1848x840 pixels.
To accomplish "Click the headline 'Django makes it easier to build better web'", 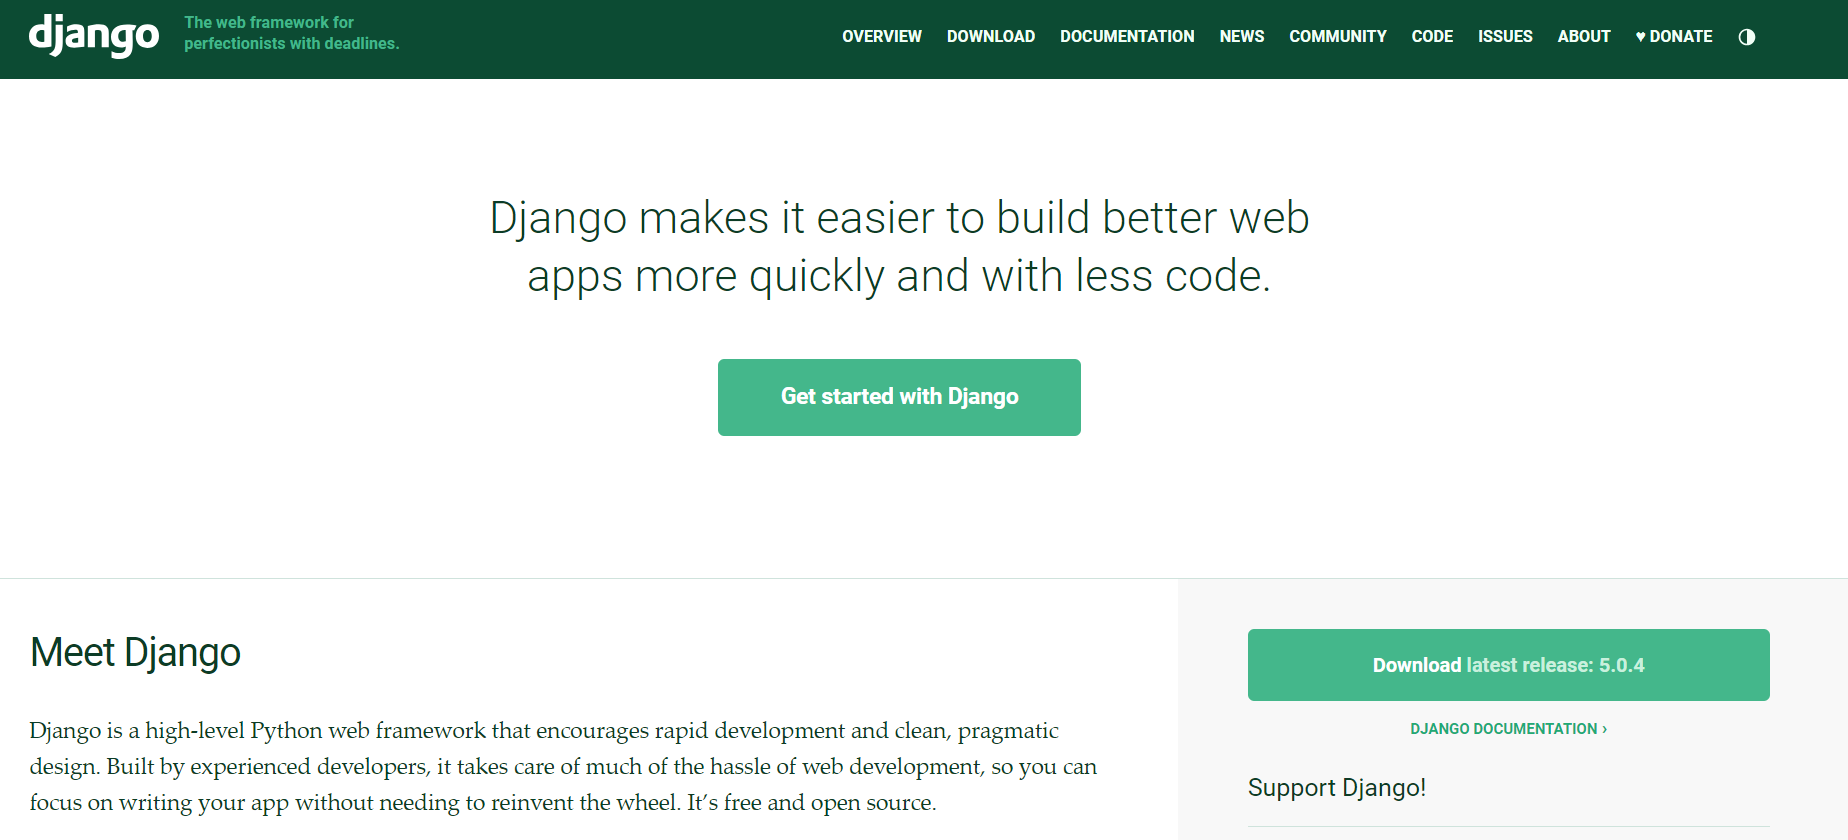I will click(x=899, y=218).
